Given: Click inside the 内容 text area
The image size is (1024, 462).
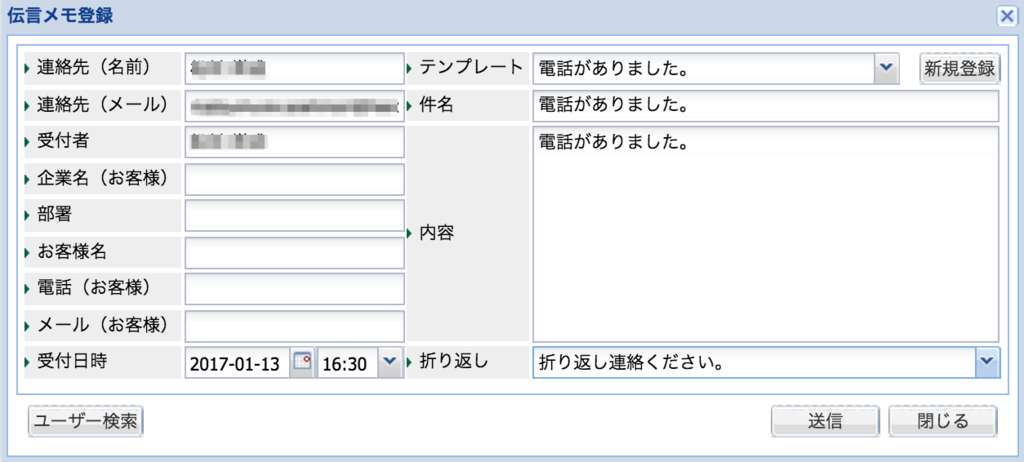Looking at the screenshot, I should pyautogui.click(x=765, y=234).
